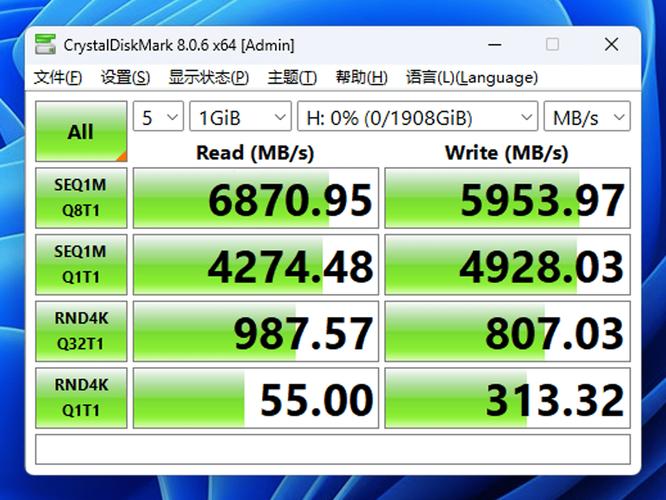Click the Write (MB/s) column header
The image size is (666, 500).
[x=507, y=153]
